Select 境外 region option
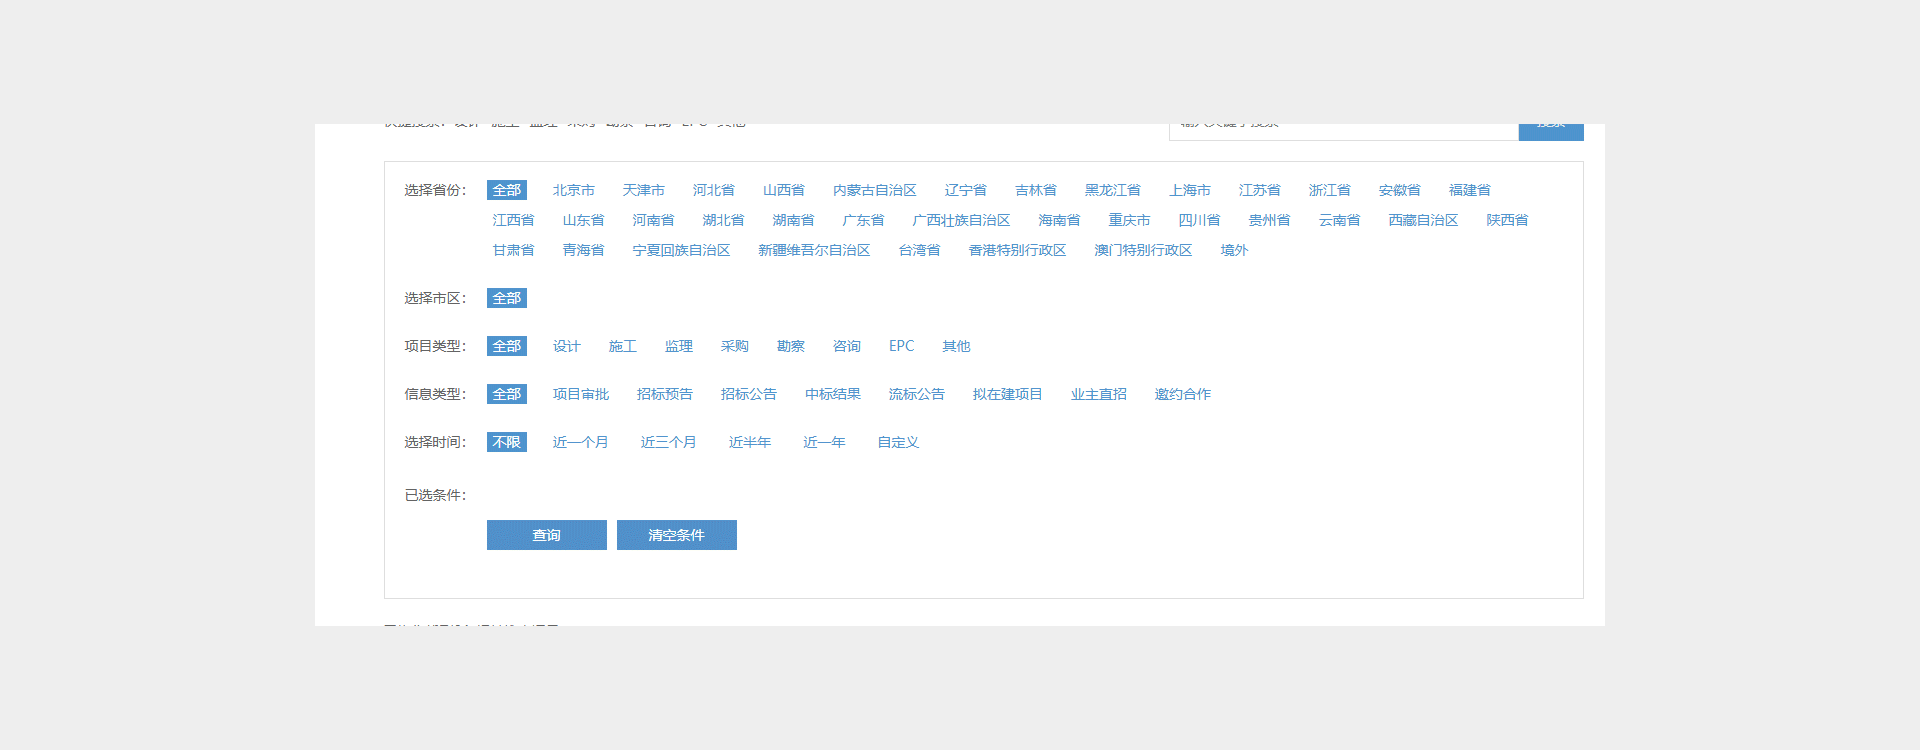 click(1234, 250)
